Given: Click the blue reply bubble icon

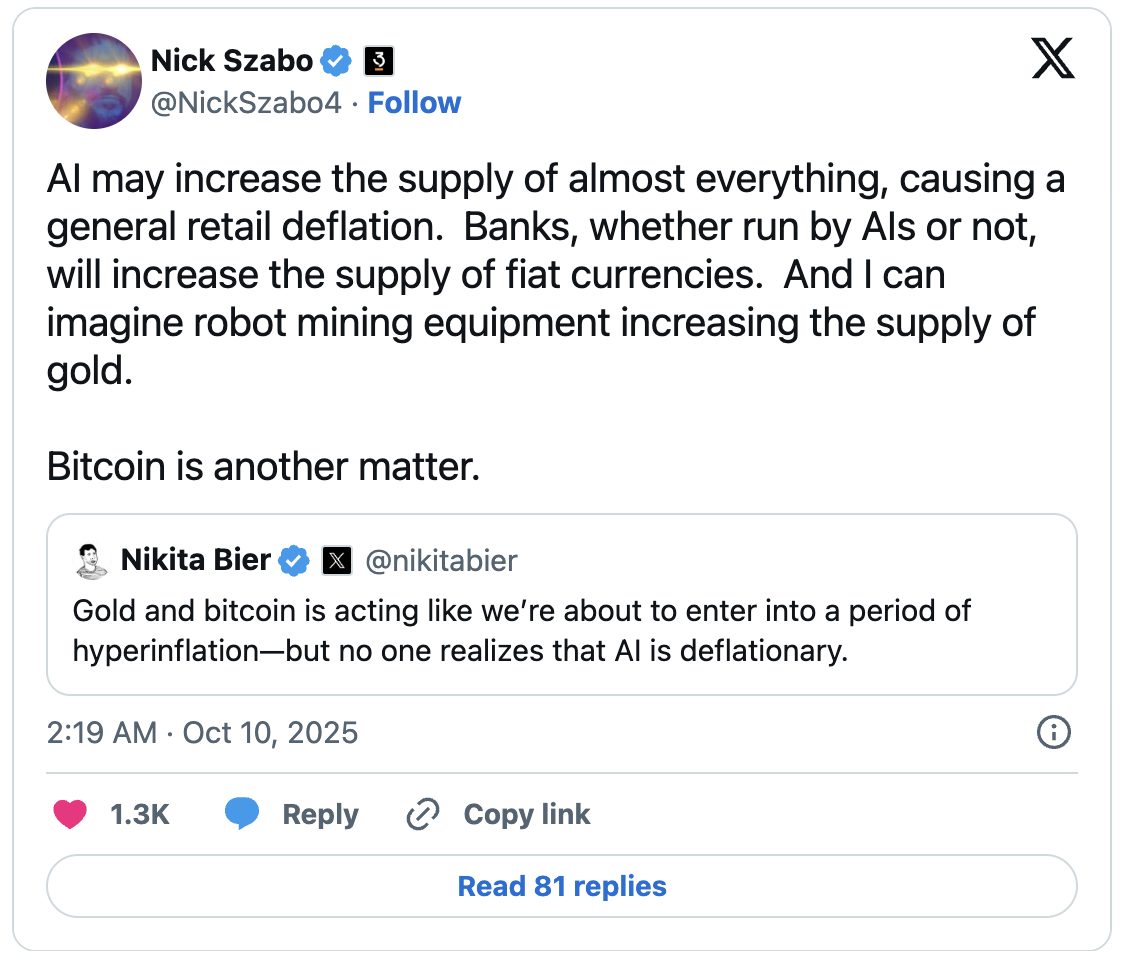Looking at the screenshot, I should pos(242,815).
